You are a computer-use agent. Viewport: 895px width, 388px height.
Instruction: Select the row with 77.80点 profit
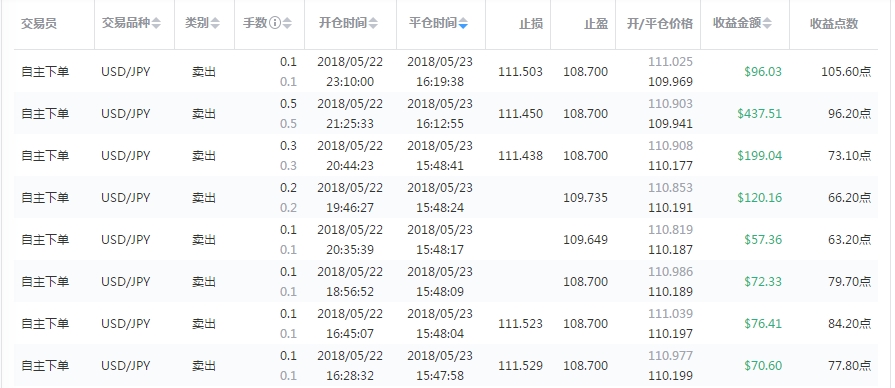tap(446, 366)
